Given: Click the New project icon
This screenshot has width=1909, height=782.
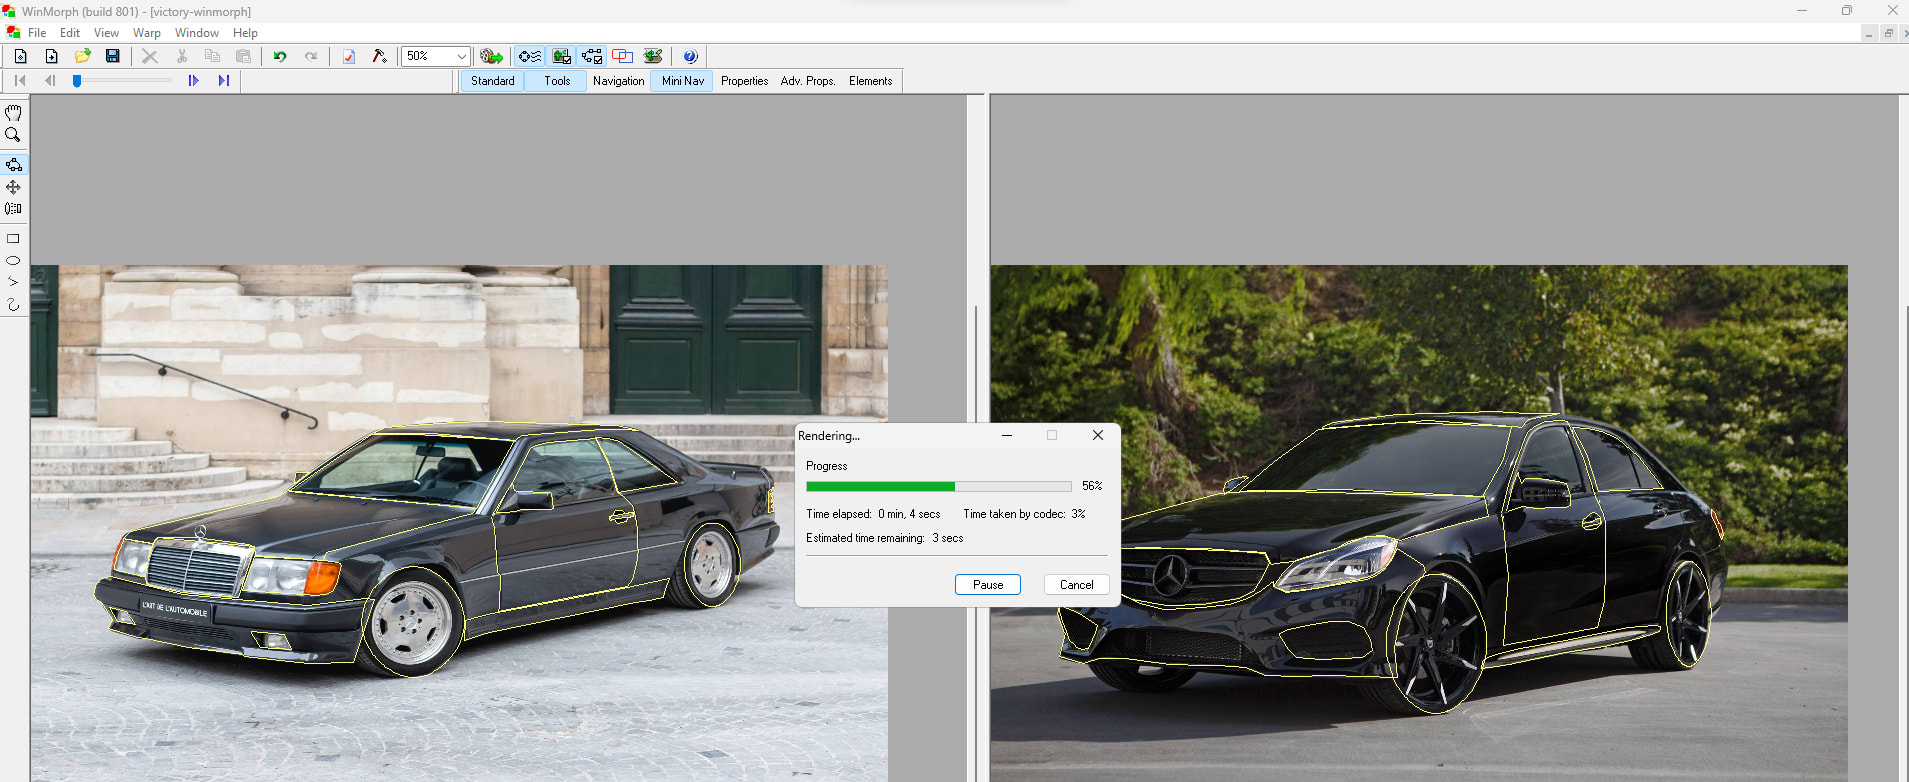Looking at the screenshot, I should [20, 56].
